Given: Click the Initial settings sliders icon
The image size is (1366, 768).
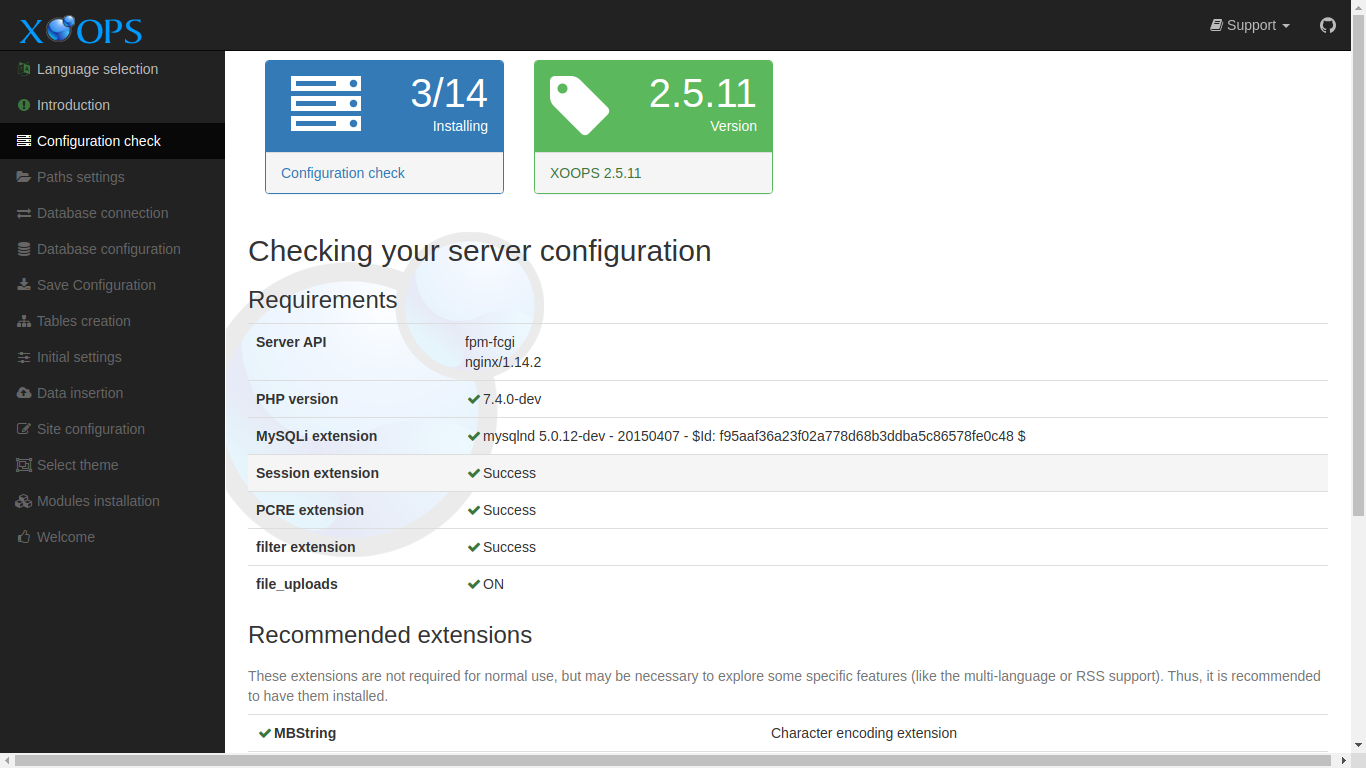Looking at the screenshot, I should click(x=23, y=357).
